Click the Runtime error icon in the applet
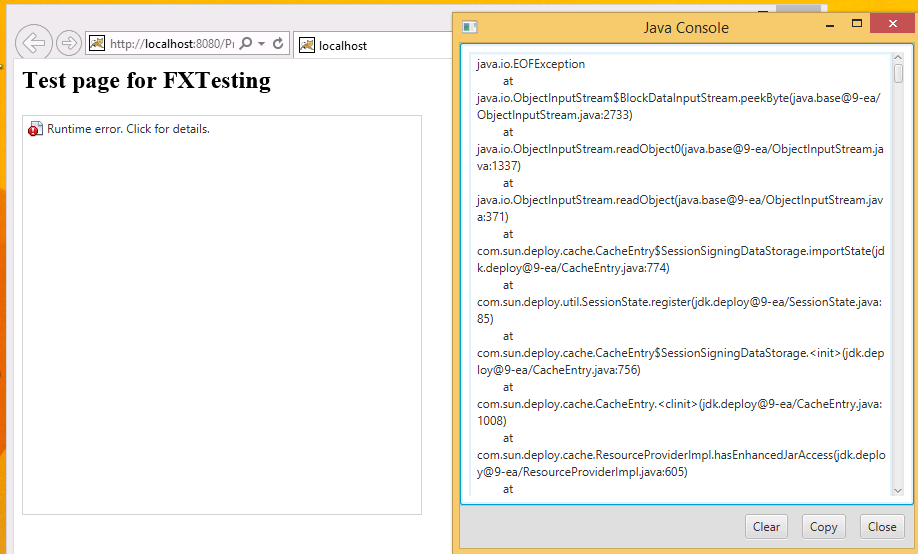Viewport: 918px width, 554px height. (x=35, y=129)
